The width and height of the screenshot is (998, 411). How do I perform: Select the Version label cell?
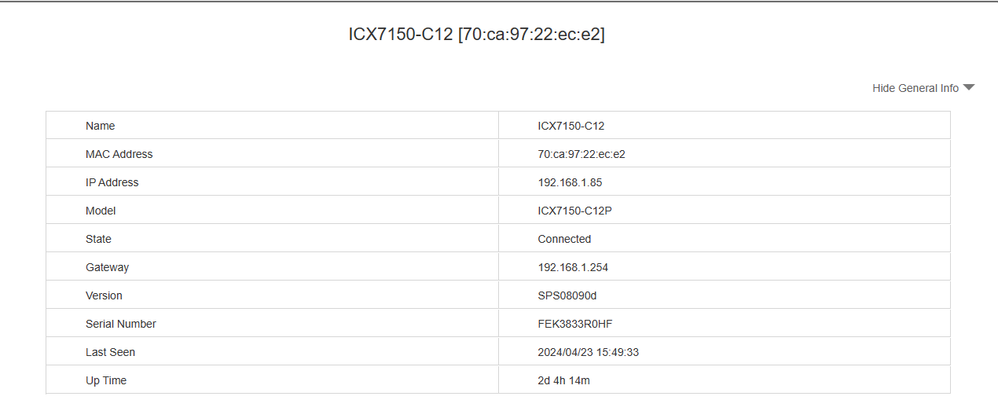coord(106,296)
